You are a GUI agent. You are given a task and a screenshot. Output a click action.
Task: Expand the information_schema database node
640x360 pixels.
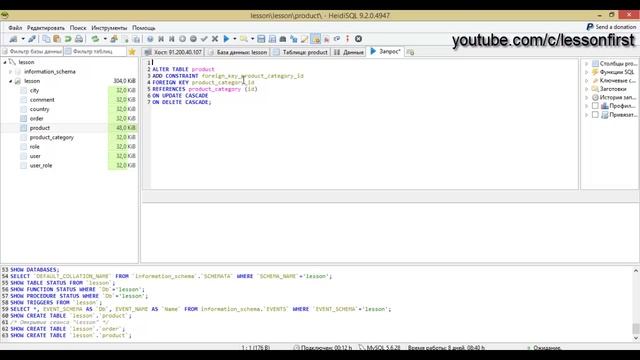11,71
